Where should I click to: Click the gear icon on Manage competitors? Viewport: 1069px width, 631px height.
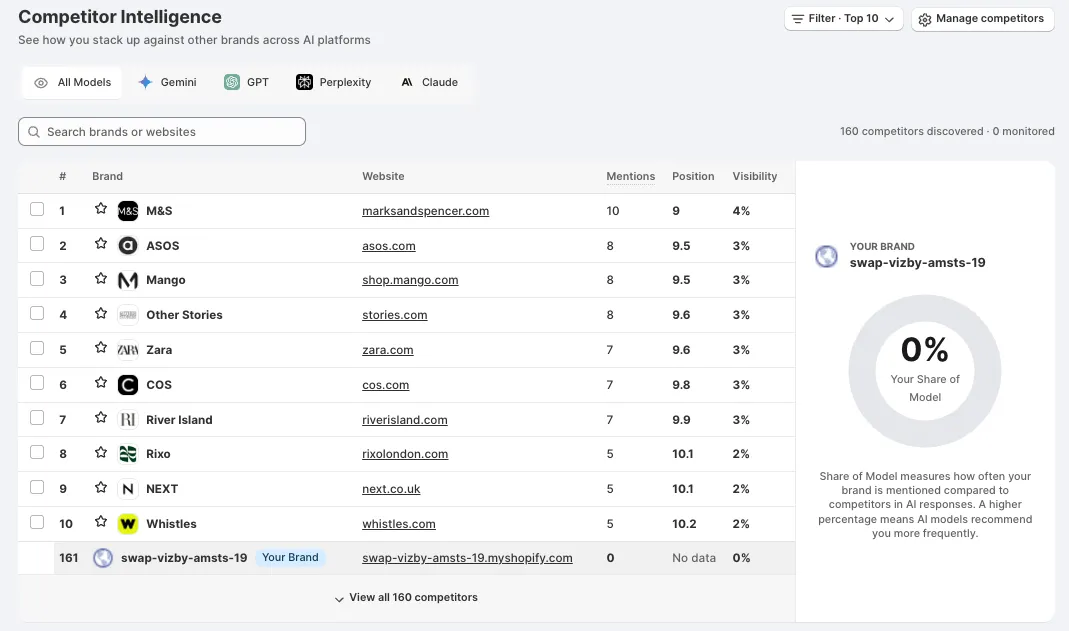click(924, 20)
